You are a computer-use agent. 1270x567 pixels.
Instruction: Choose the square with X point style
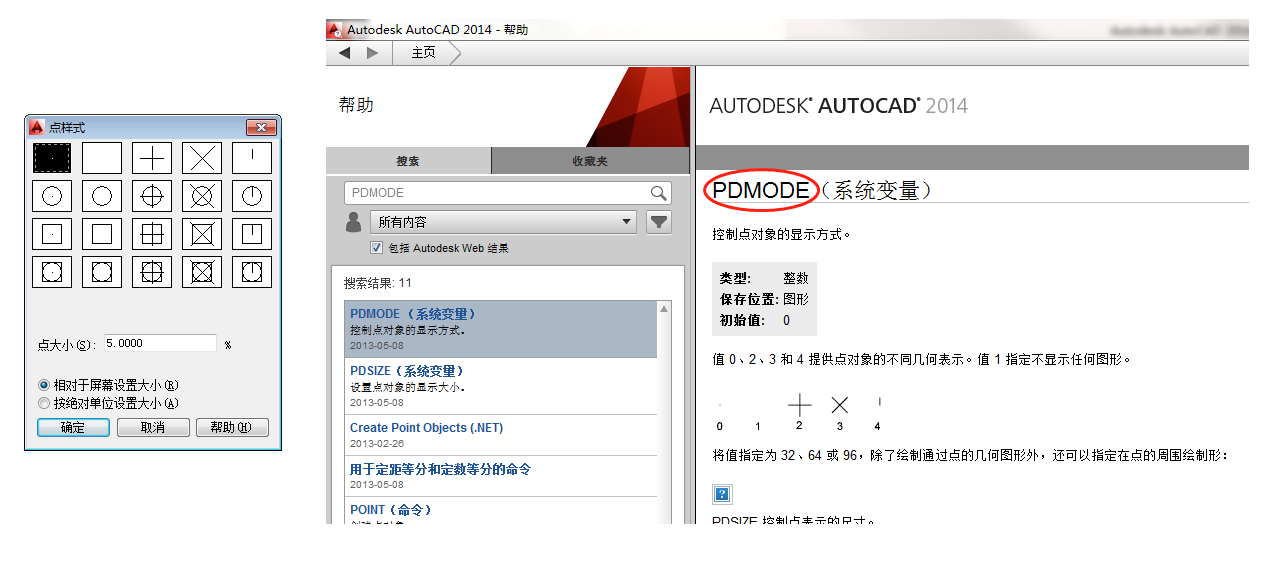click(x=202, y=234)
